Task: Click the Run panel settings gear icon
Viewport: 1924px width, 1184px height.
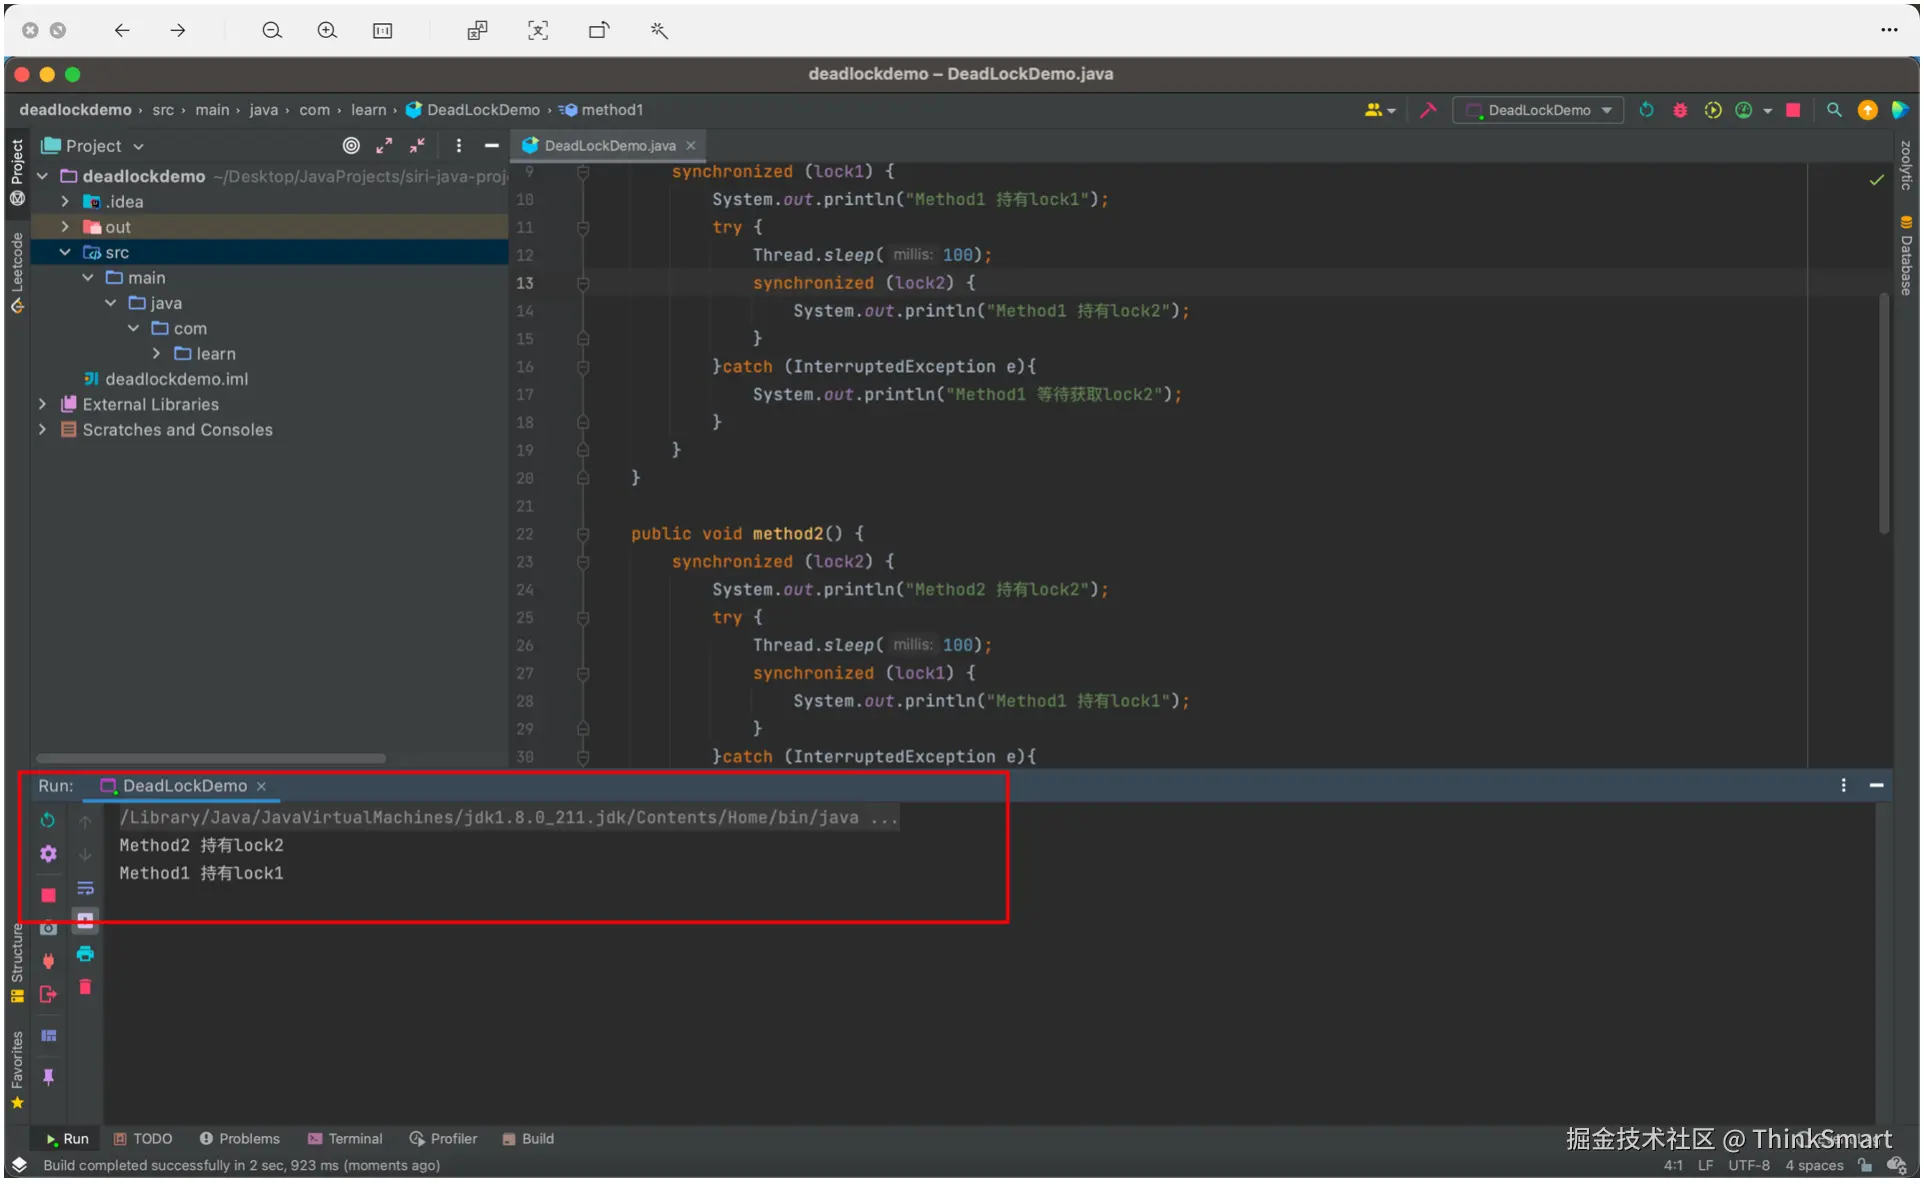Action: pyautogui.click(x=48, y=855)
